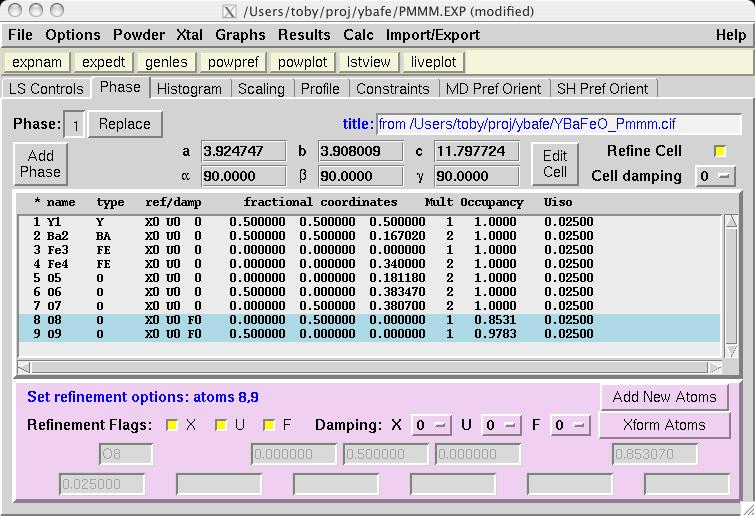Select atom row Fe4

369,264
